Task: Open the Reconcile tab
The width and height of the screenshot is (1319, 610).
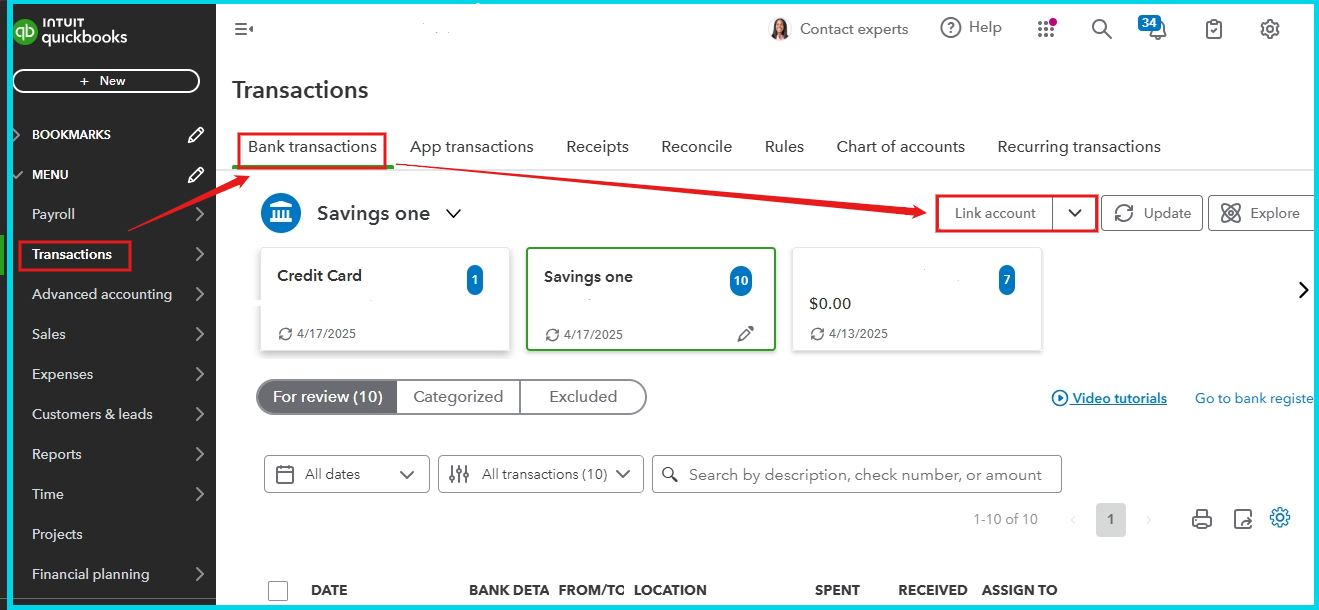Action: [697, 147]
